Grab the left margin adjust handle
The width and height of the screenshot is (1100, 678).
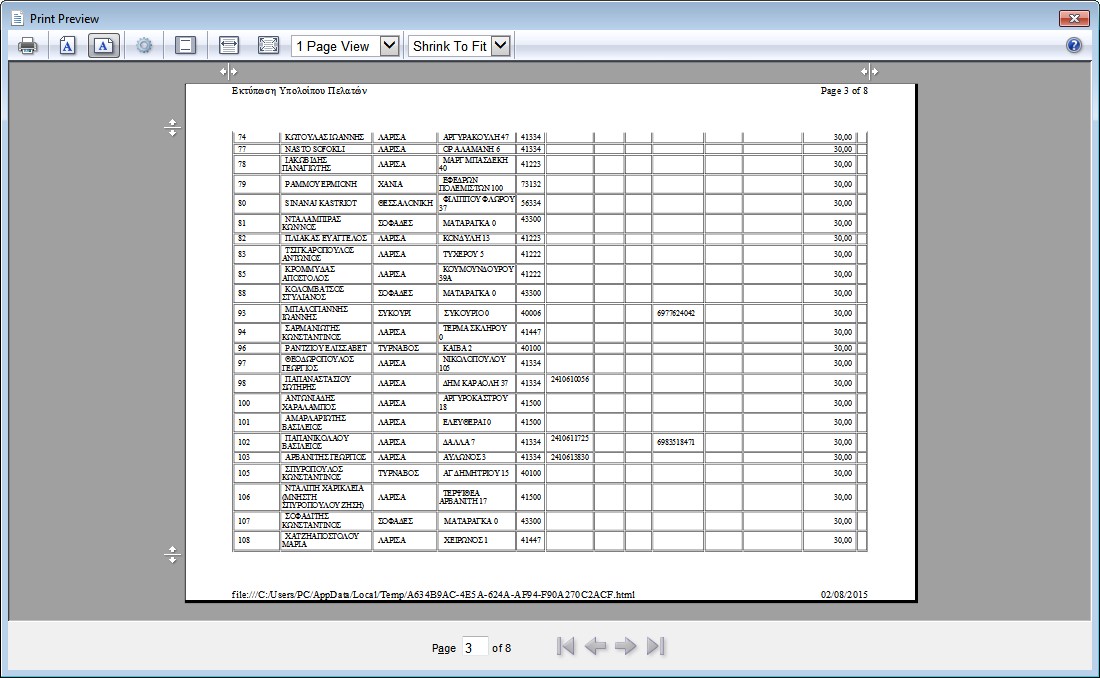229,71
